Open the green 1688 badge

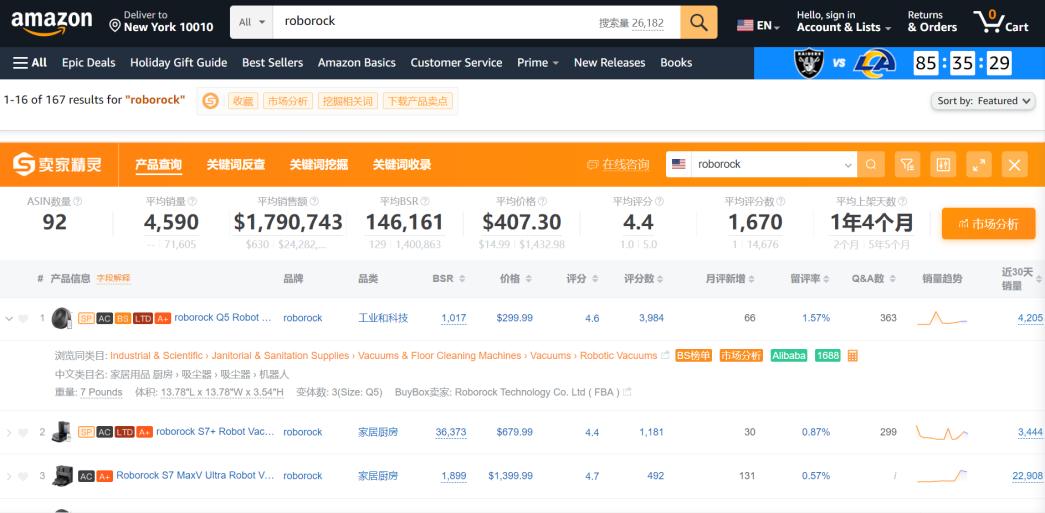(828, 356)
